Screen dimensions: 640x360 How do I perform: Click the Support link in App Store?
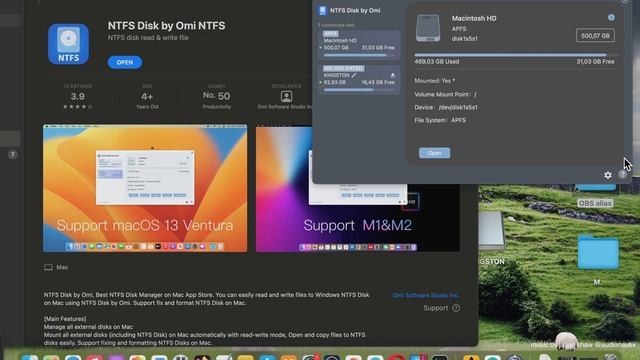(x=441, y=308)
